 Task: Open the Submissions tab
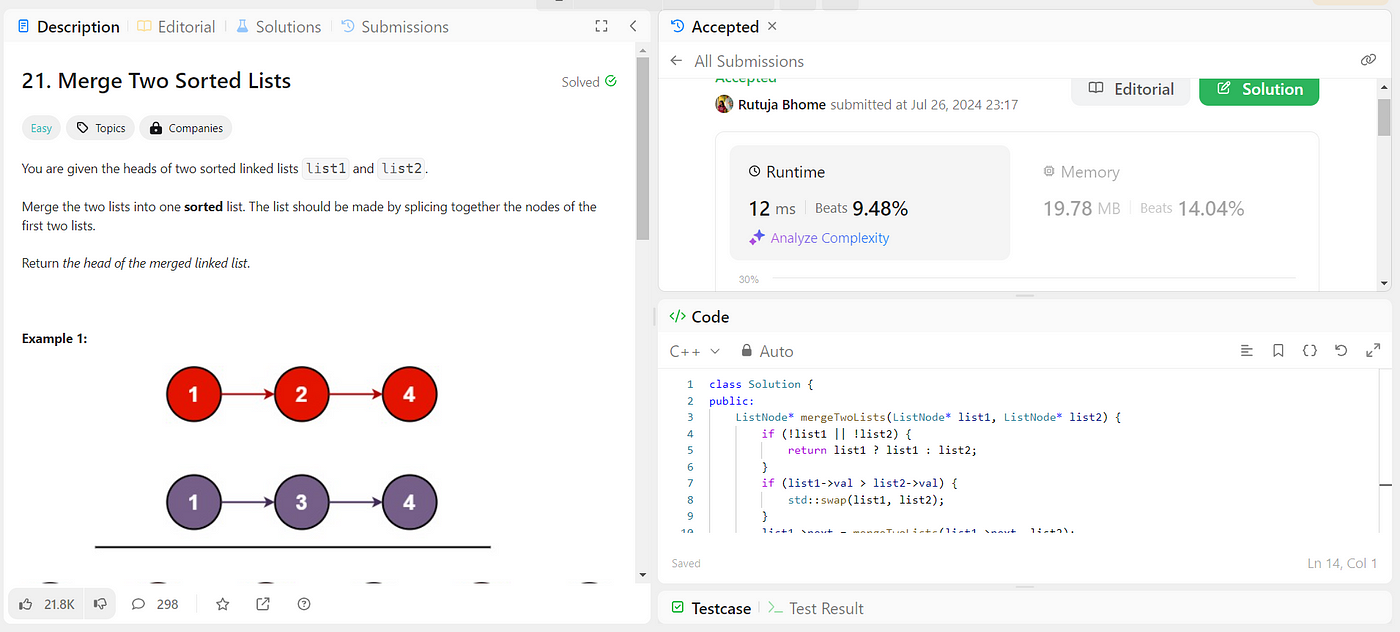point(394,27)
